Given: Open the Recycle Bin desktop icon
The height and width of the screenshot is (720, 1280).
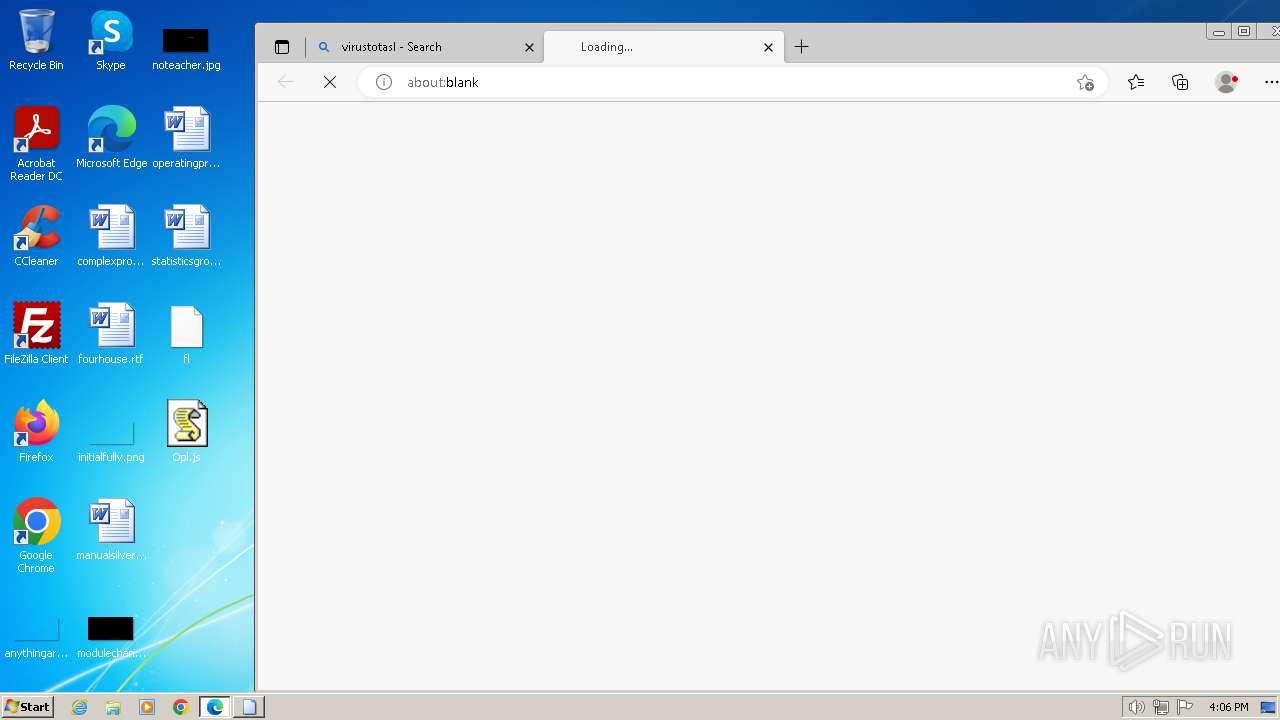Looking at the screenshot, I should [36, 40].
